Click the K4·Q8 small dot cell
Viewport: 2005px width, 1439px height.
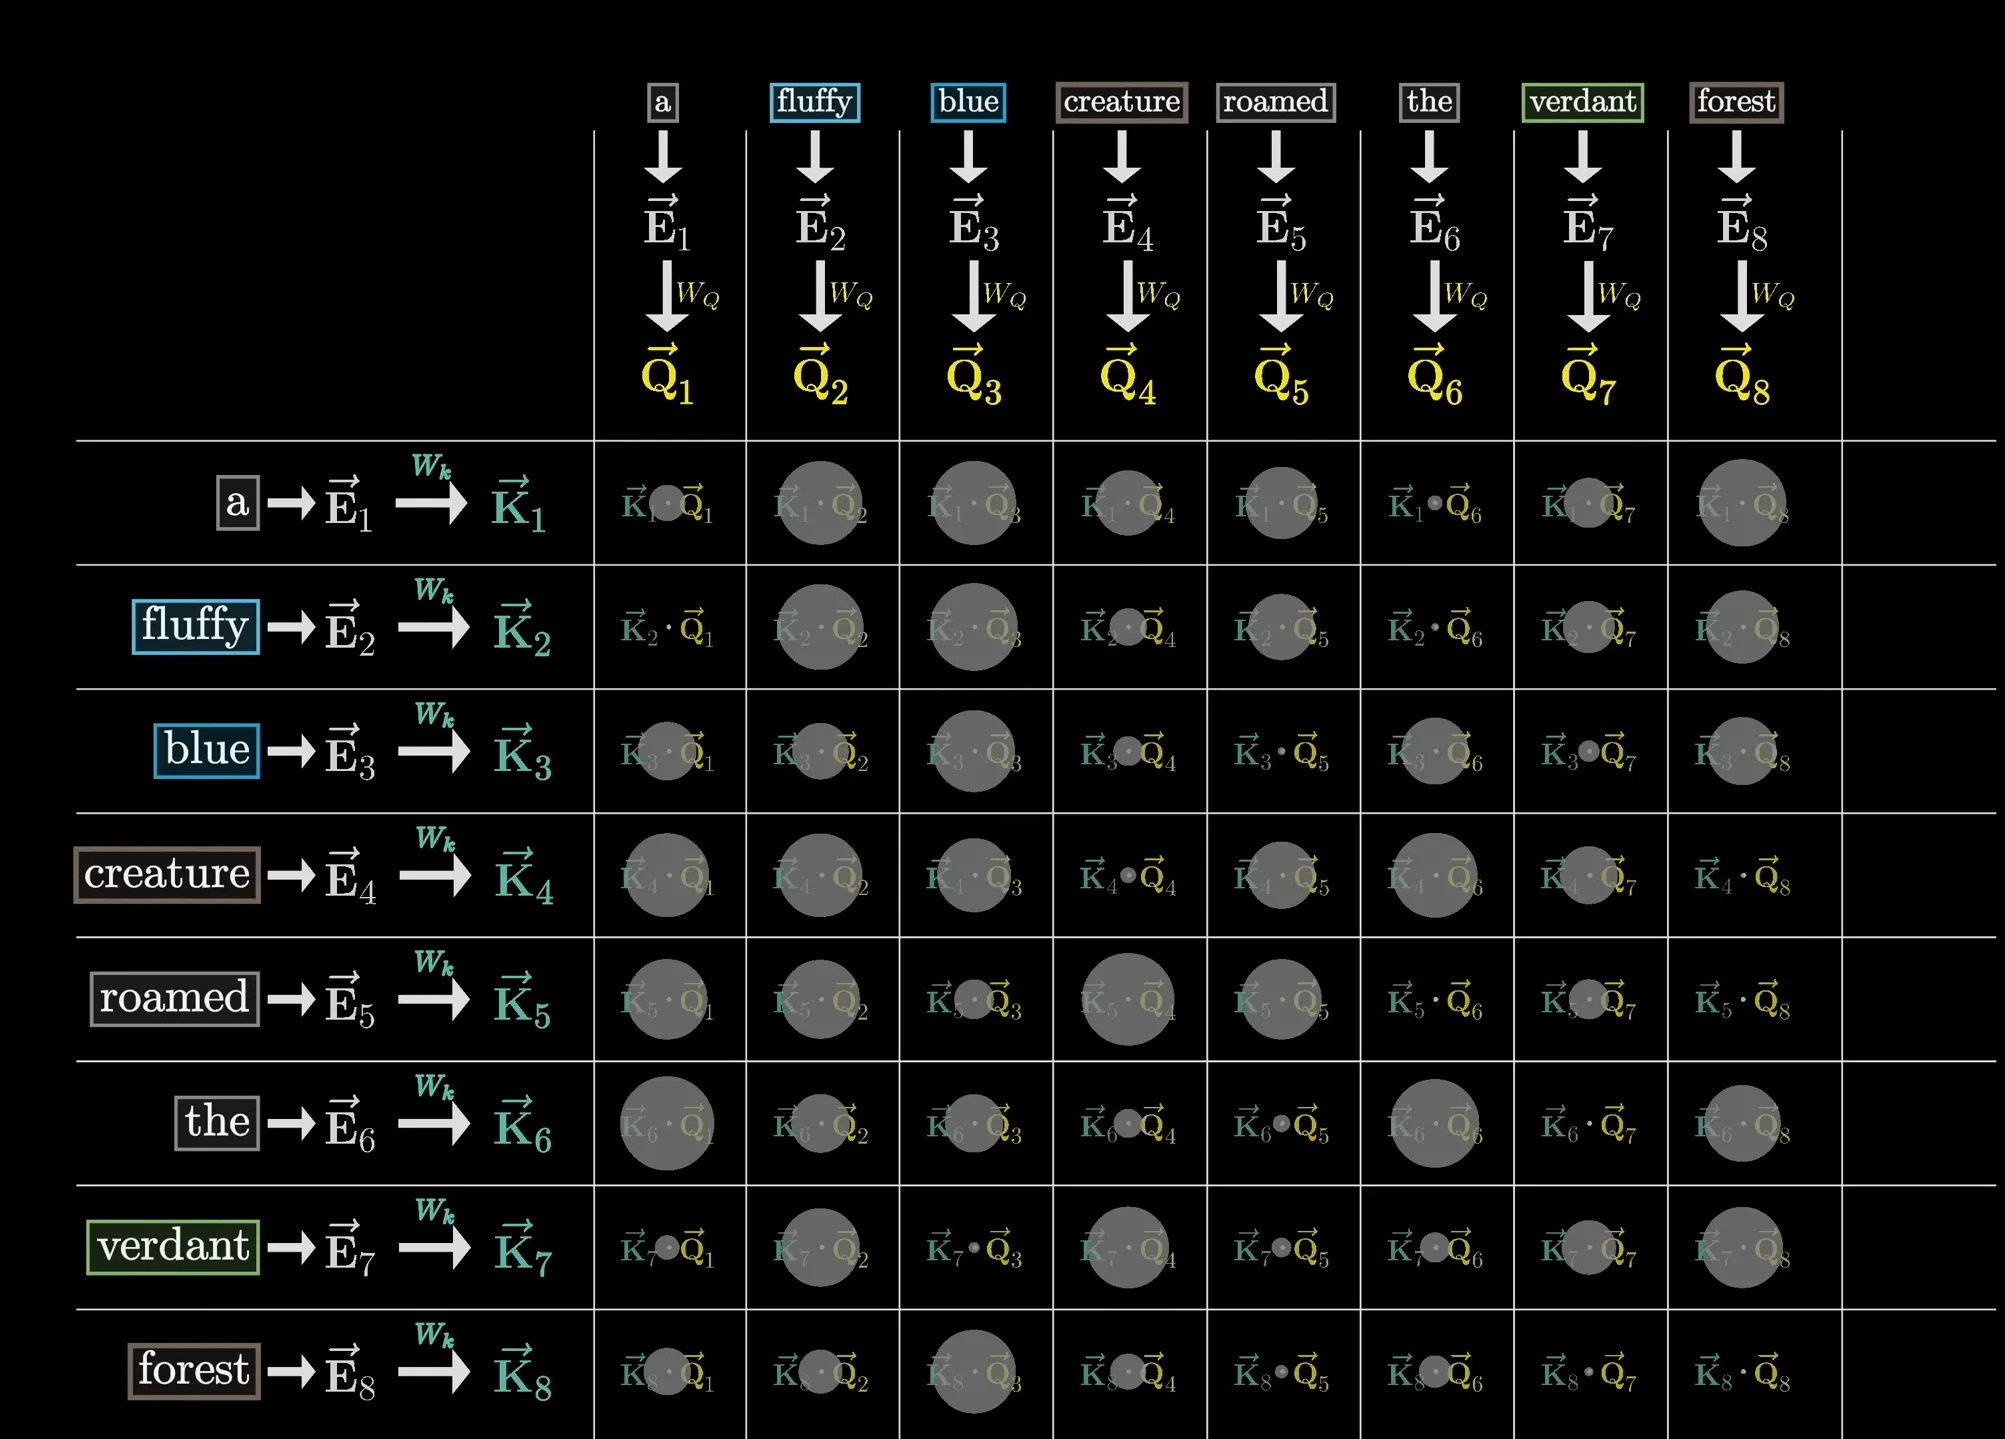click(x=1741, y=877)
